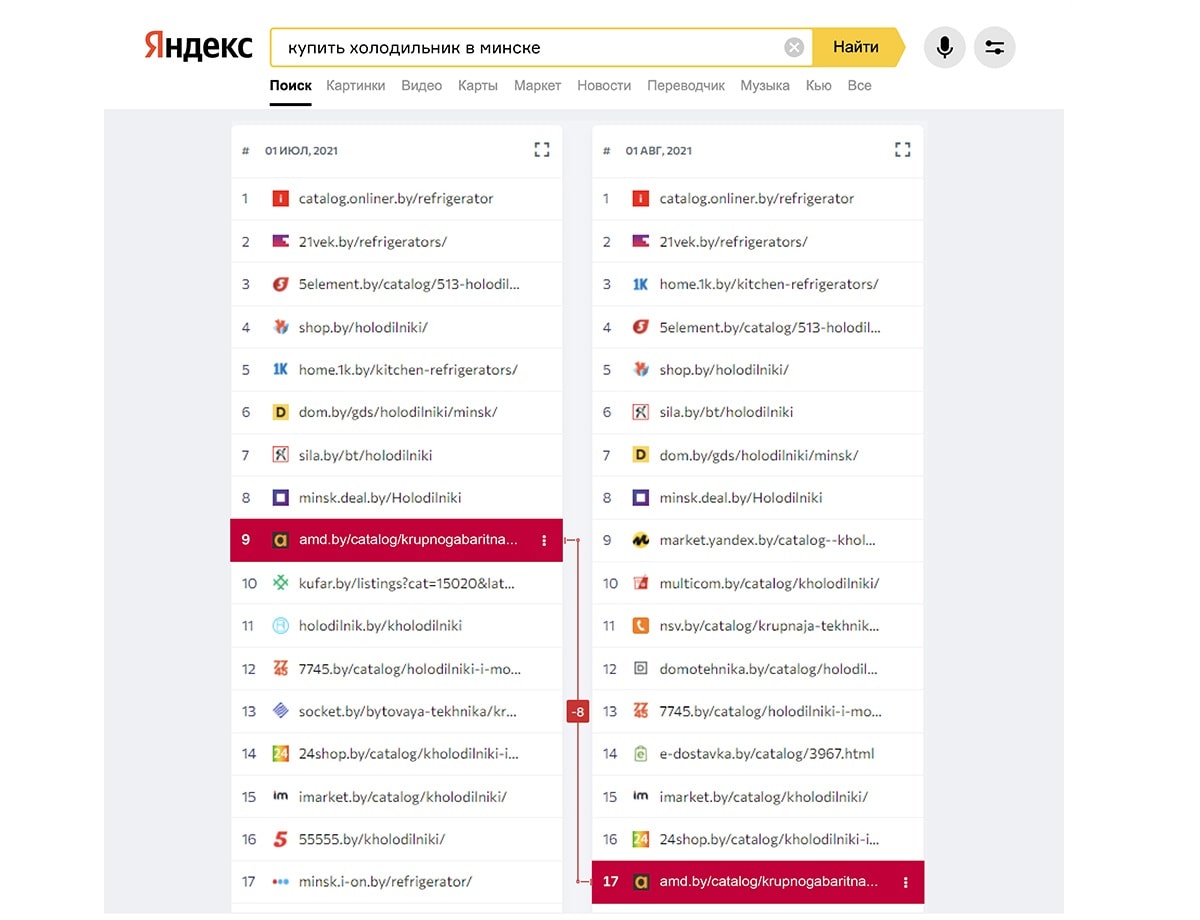This screenshot has width=1200, height=920.
Task: Click the nsv.by favicon icon
Action: click(x=641, y=626)
